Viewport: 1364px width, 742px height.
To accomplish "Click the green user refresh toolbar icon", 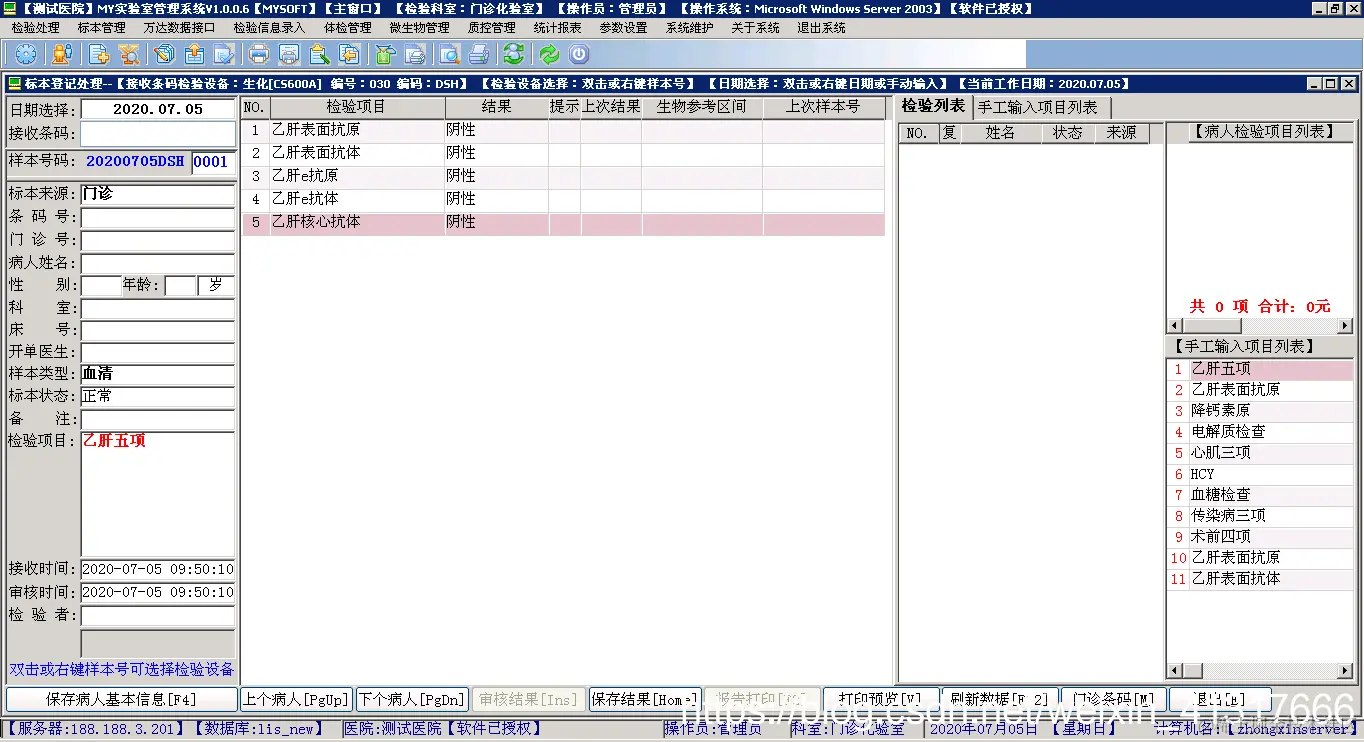I will tap(514, 54).
